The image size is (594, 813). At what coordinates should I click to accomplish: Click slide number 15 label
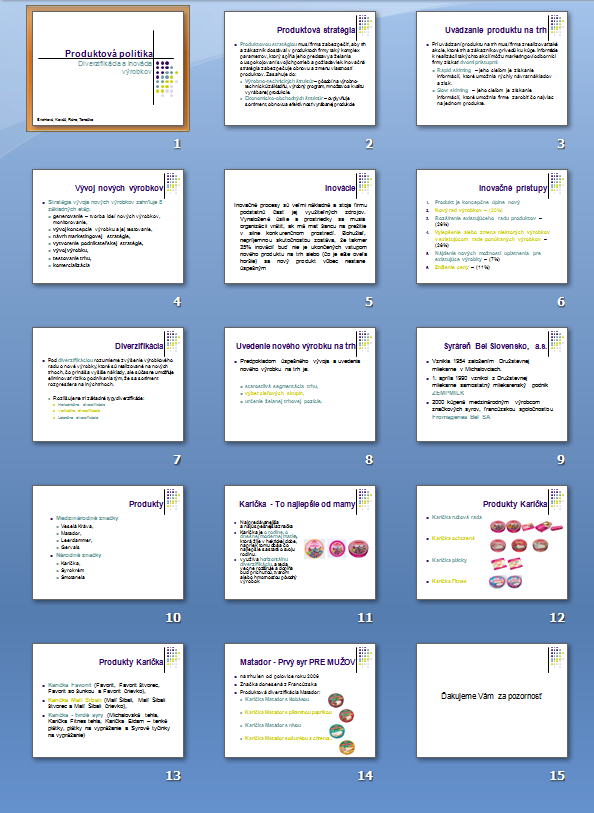click(x=557, y=776)
